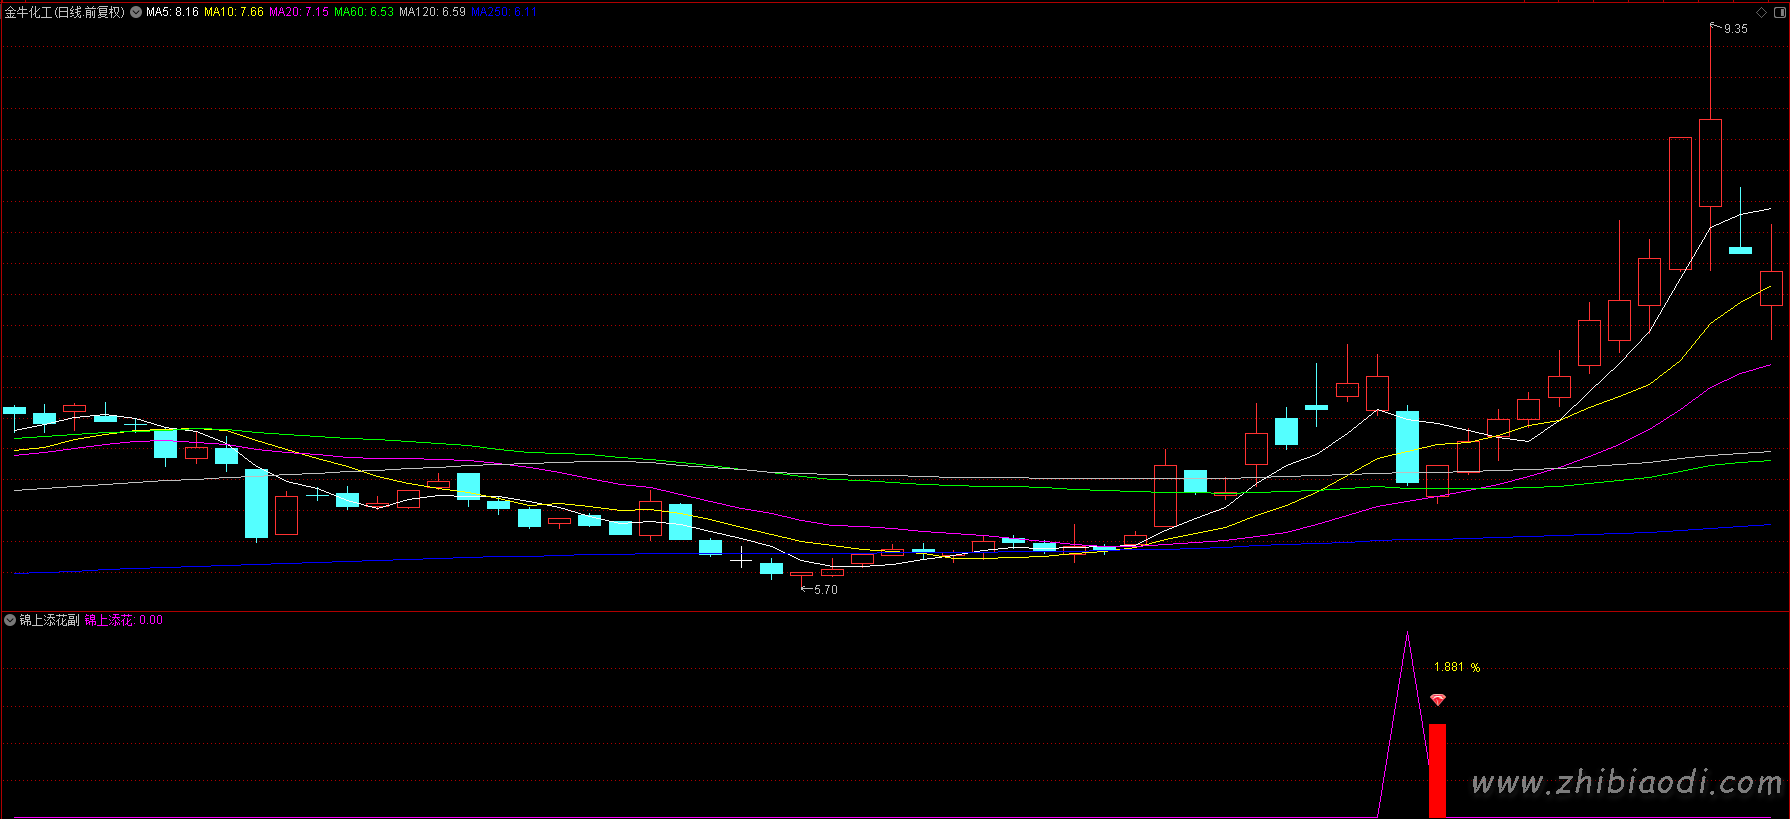The width and height of the screenshot is (1790, 819).
Task: Toggle the side panel icon at top right
Action: (1778, 12)
